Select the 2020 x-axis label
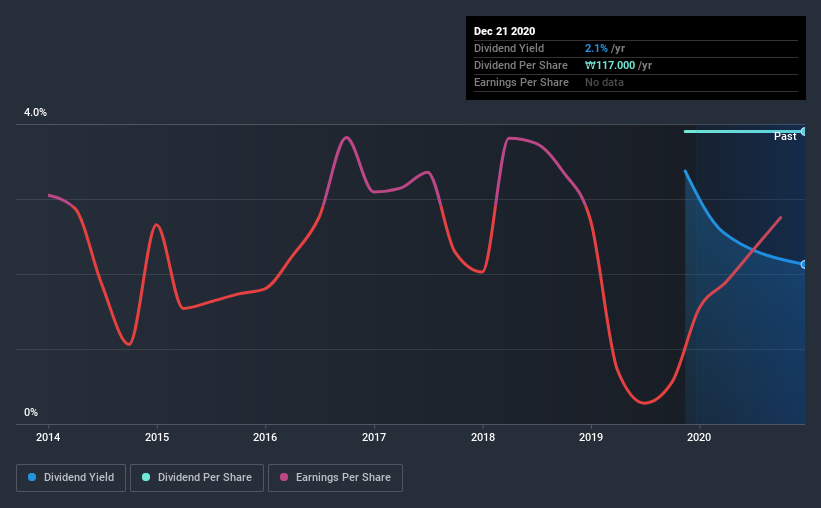This screenshot has width=821, height=508. click(699, 437)
